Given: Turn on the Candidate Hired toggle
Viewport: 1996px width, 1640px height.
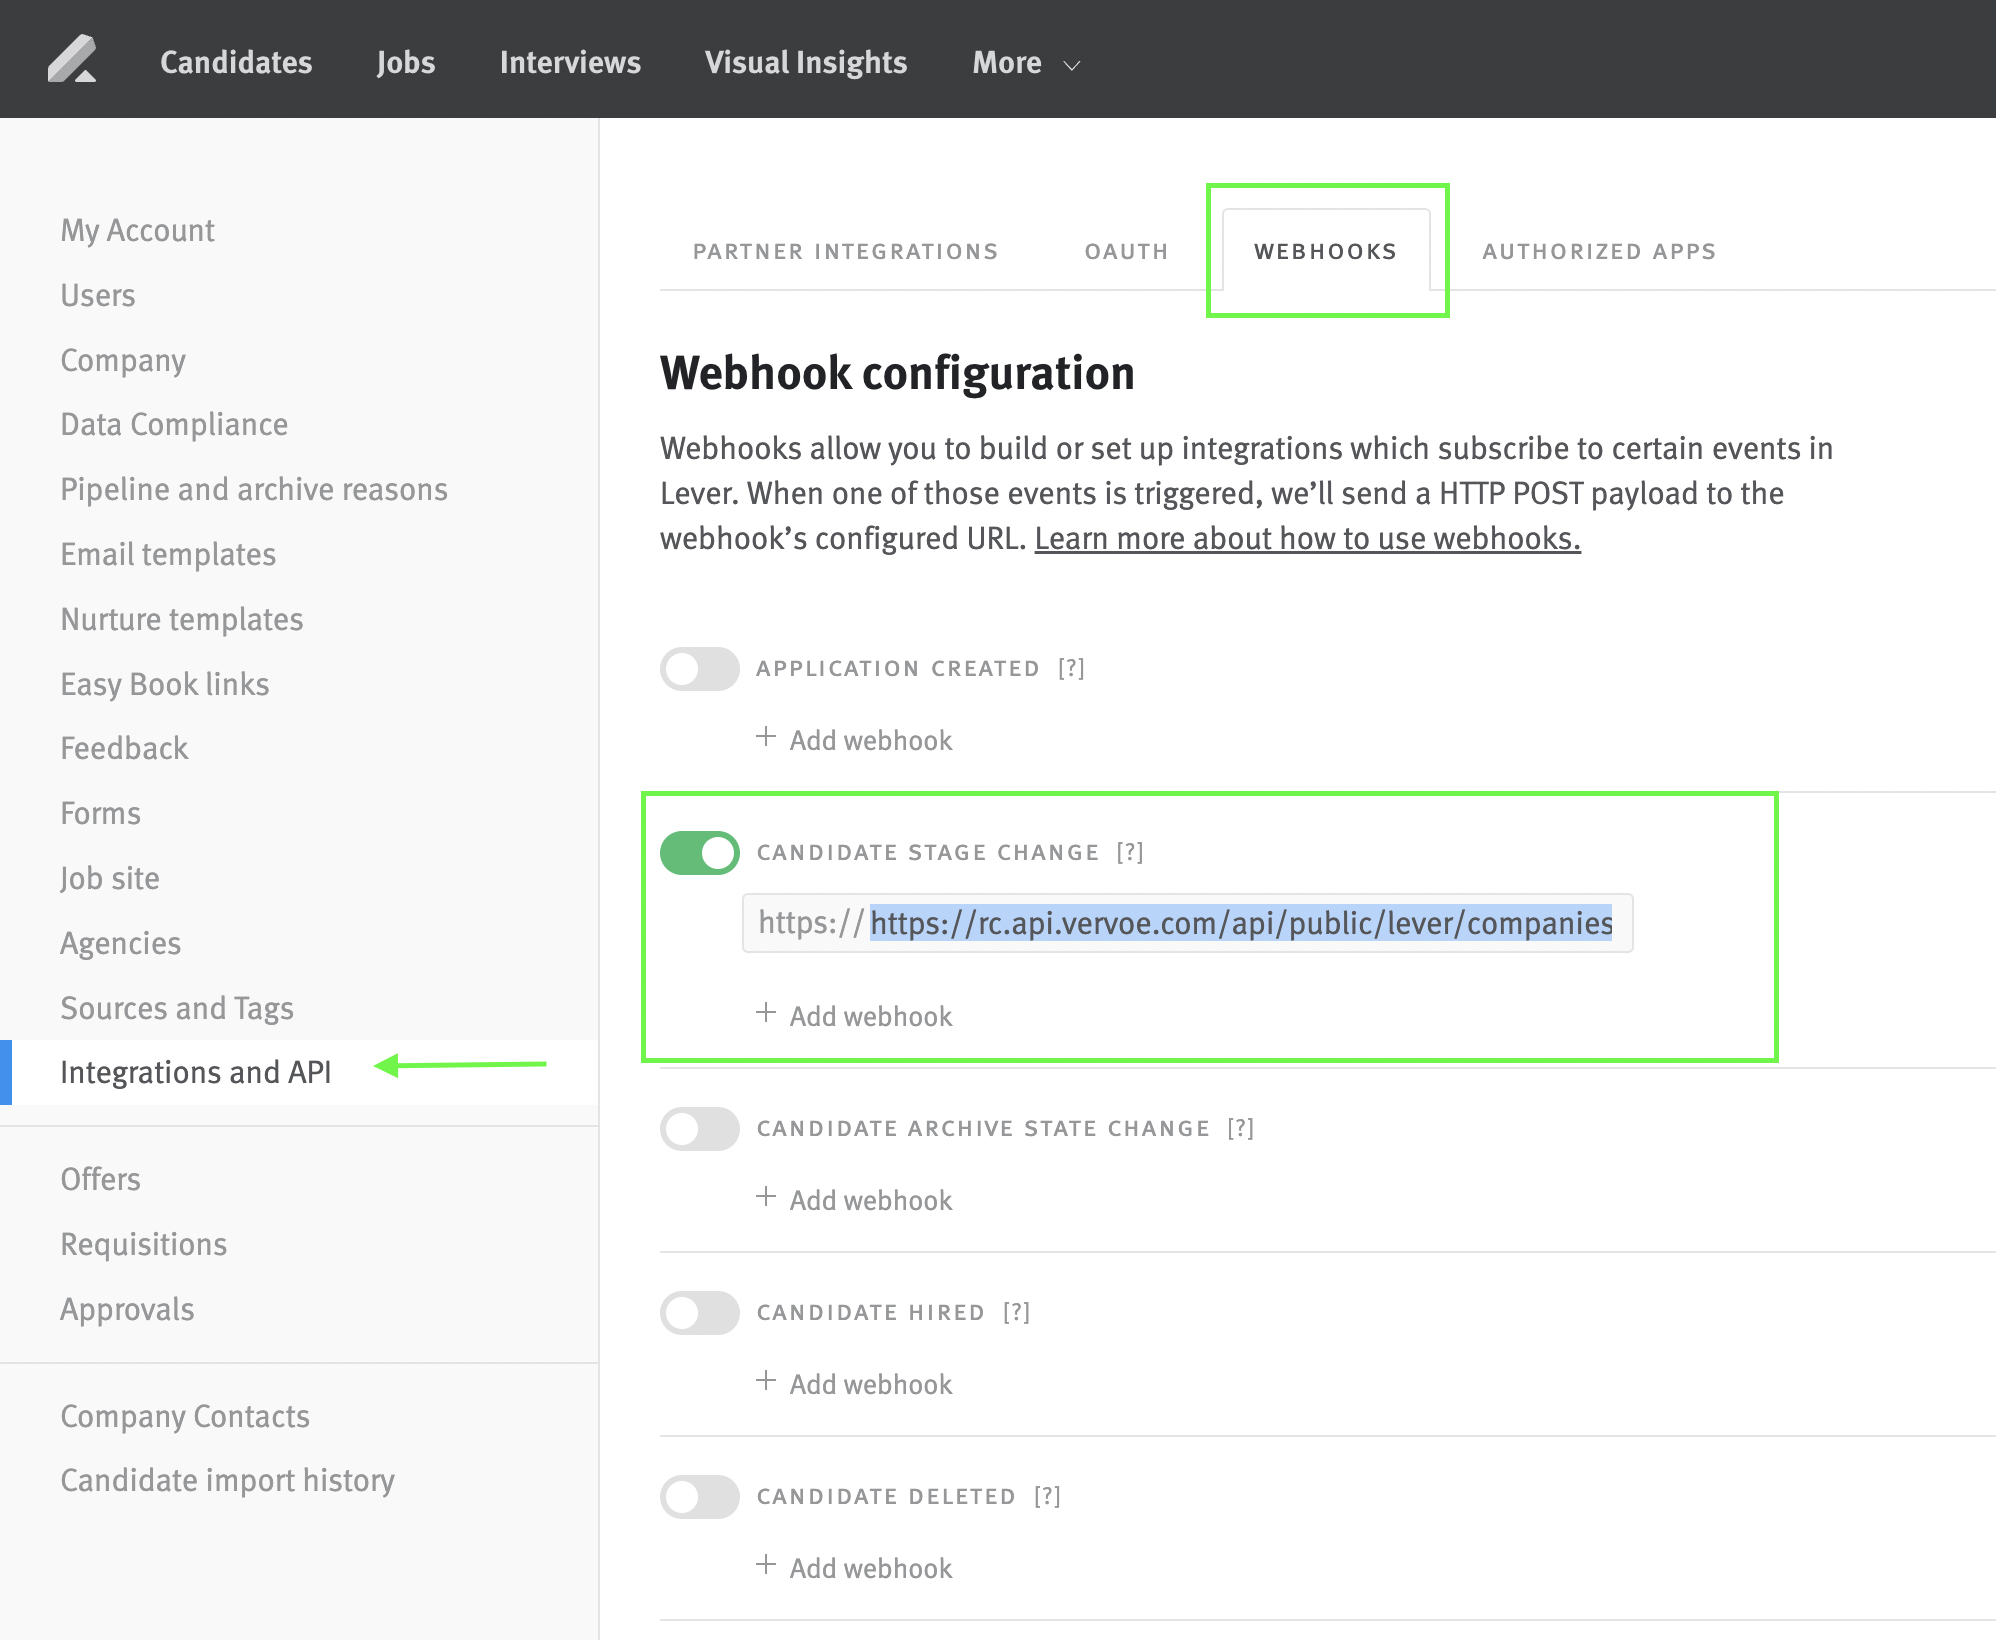Looking at the screenshot, I should (x=700, y=1313).
